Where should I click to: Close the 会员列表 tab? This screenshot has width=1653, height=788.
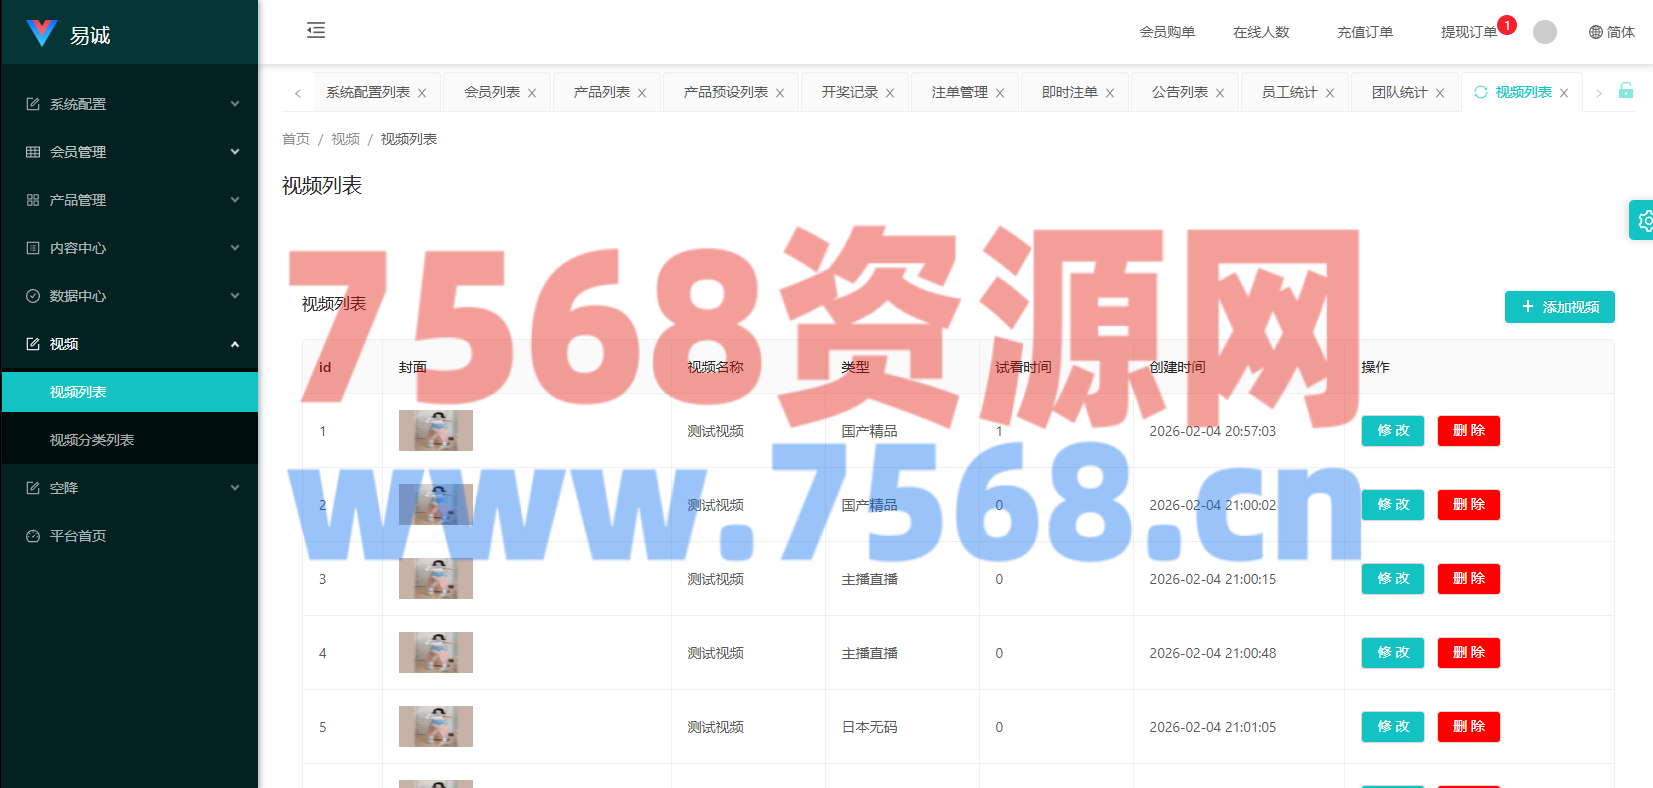(532, 93)
